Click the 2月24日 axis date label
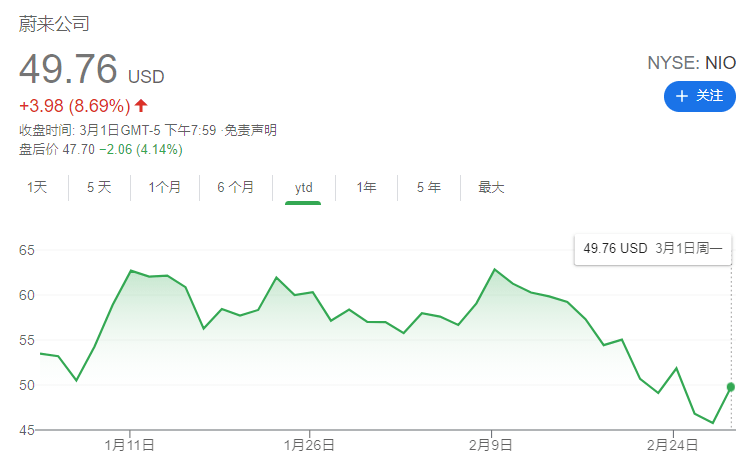751x463 pixels. pyautogui.click(x=672, y=445)
